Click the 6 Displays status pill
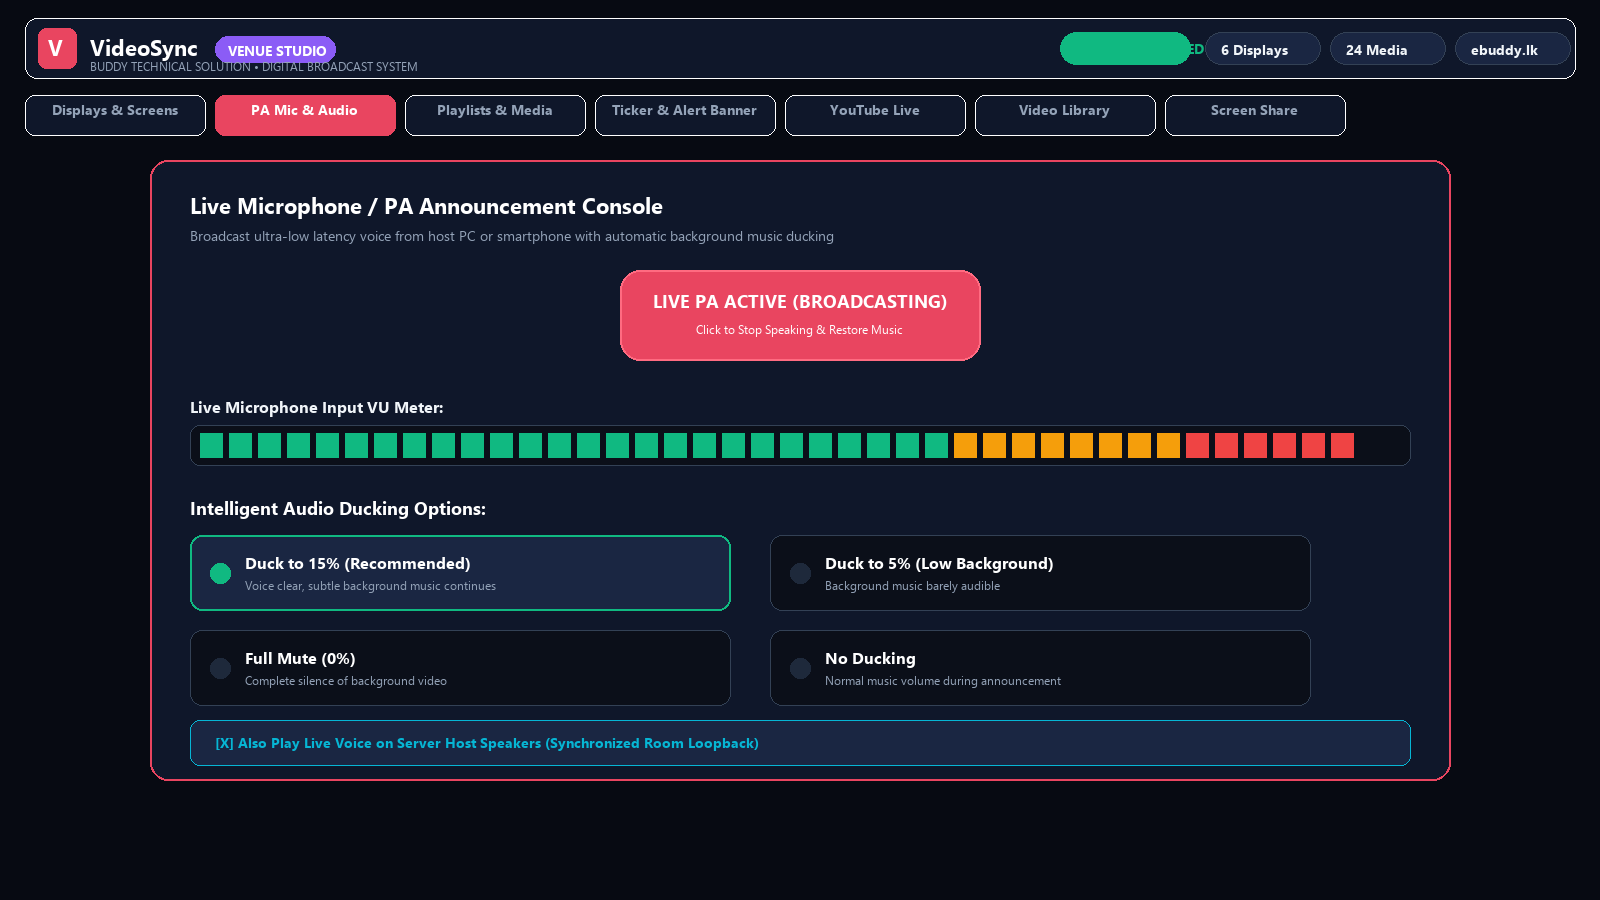The image size is (1600, 900). point(1262,49)
